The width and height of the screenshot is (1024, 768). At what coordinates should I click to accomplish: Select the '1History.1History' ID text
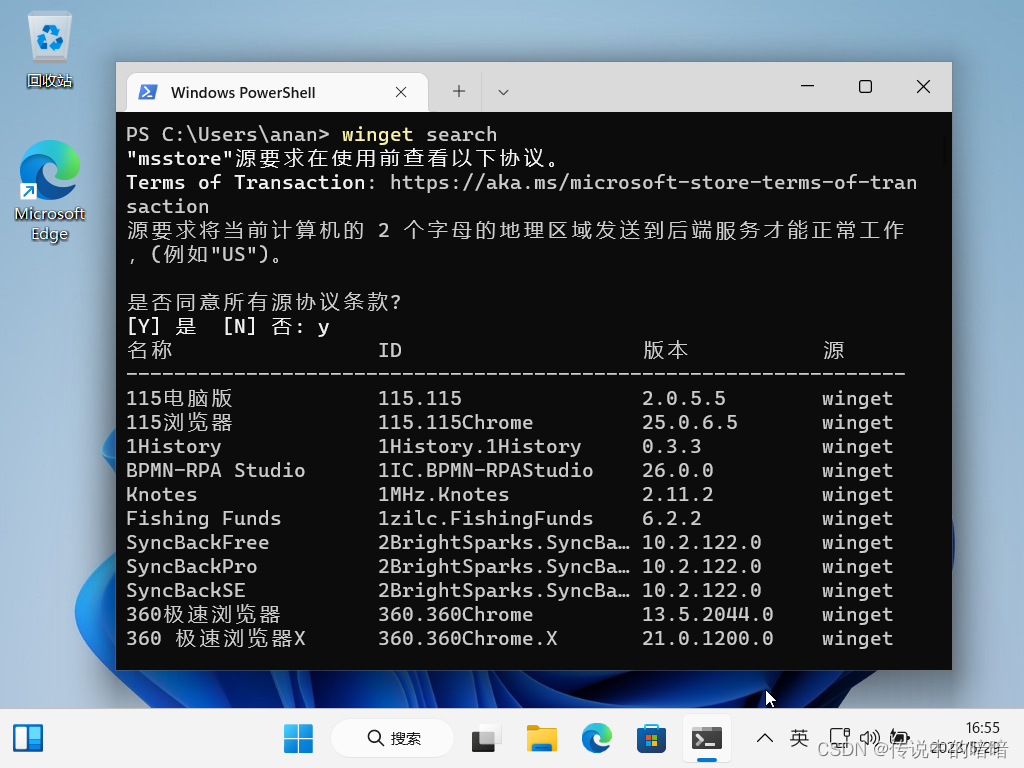point(480,447)
